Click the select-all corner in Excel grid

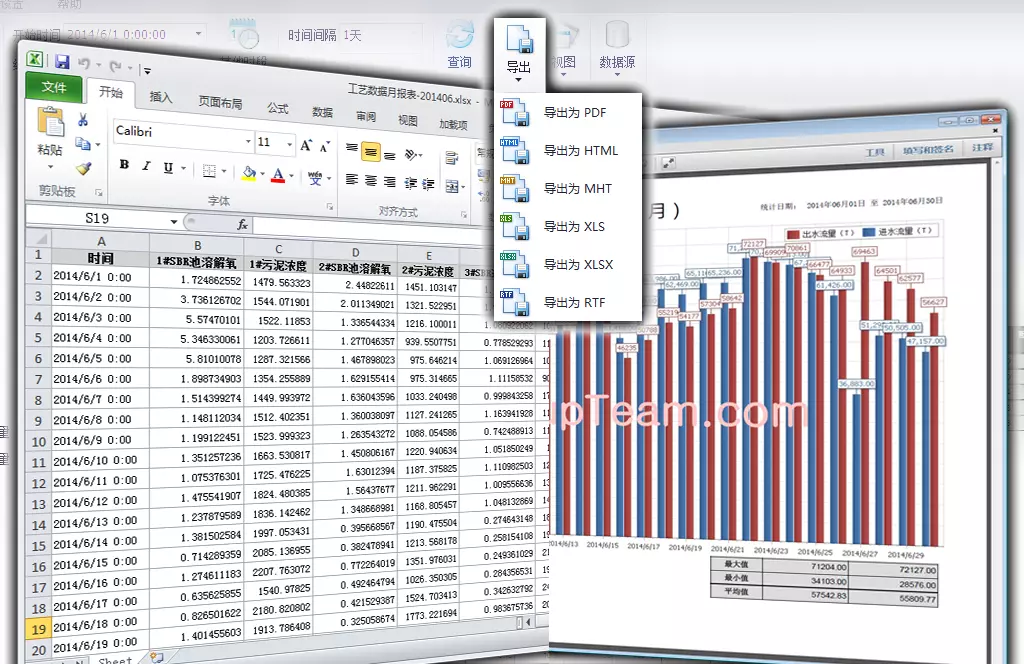(39, 238)
